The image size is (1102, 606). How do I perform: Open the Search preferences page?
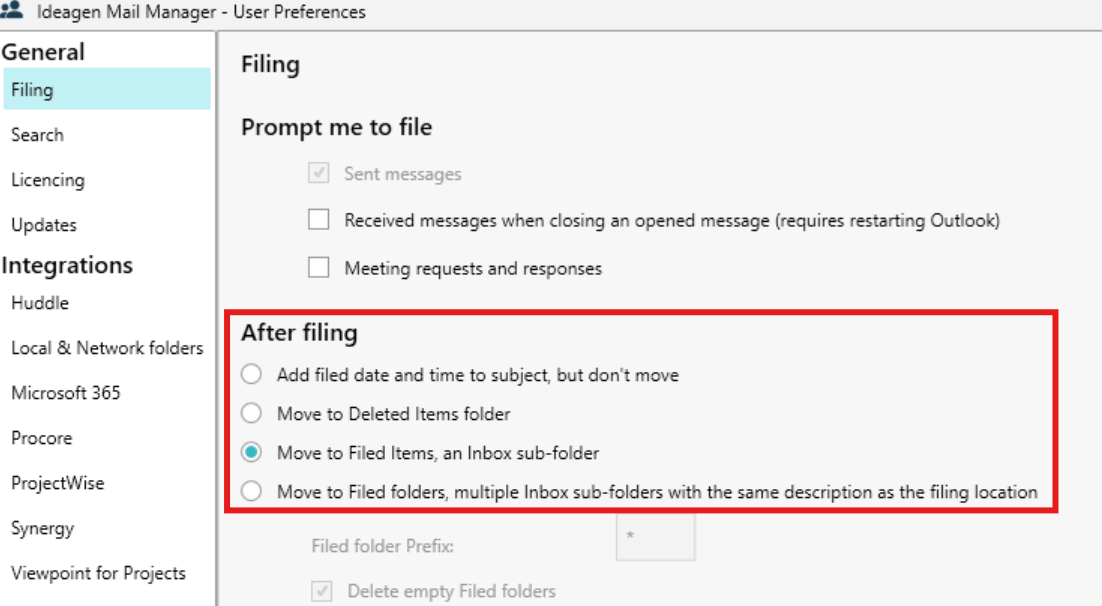coord(37,135)
